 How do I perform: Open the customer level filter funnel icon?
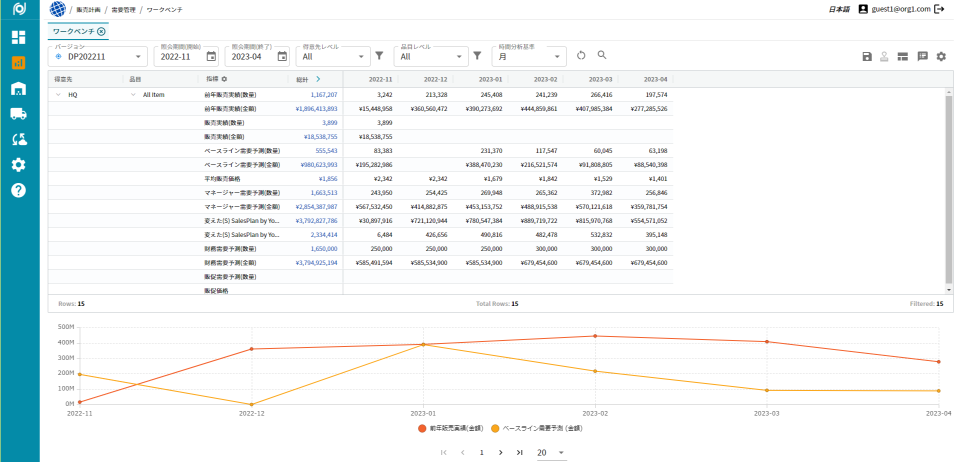click(379, 56)
